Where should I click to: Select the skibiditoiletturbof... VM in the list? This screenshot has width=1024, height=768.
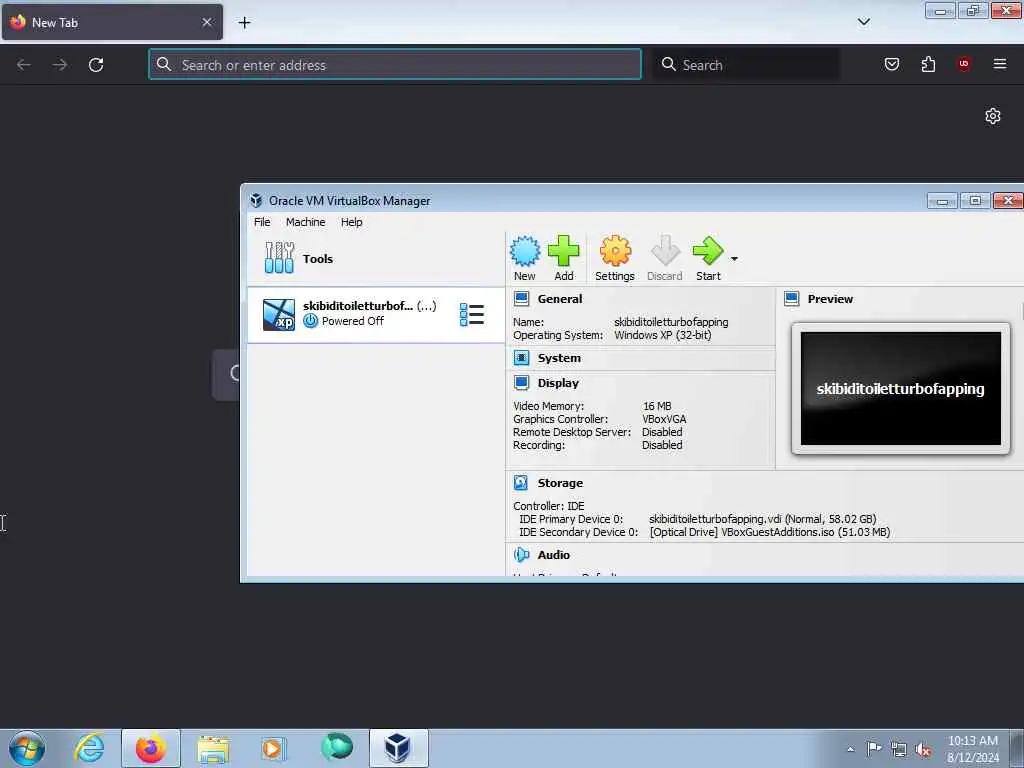pyautogui.click(x=376, y=314)
